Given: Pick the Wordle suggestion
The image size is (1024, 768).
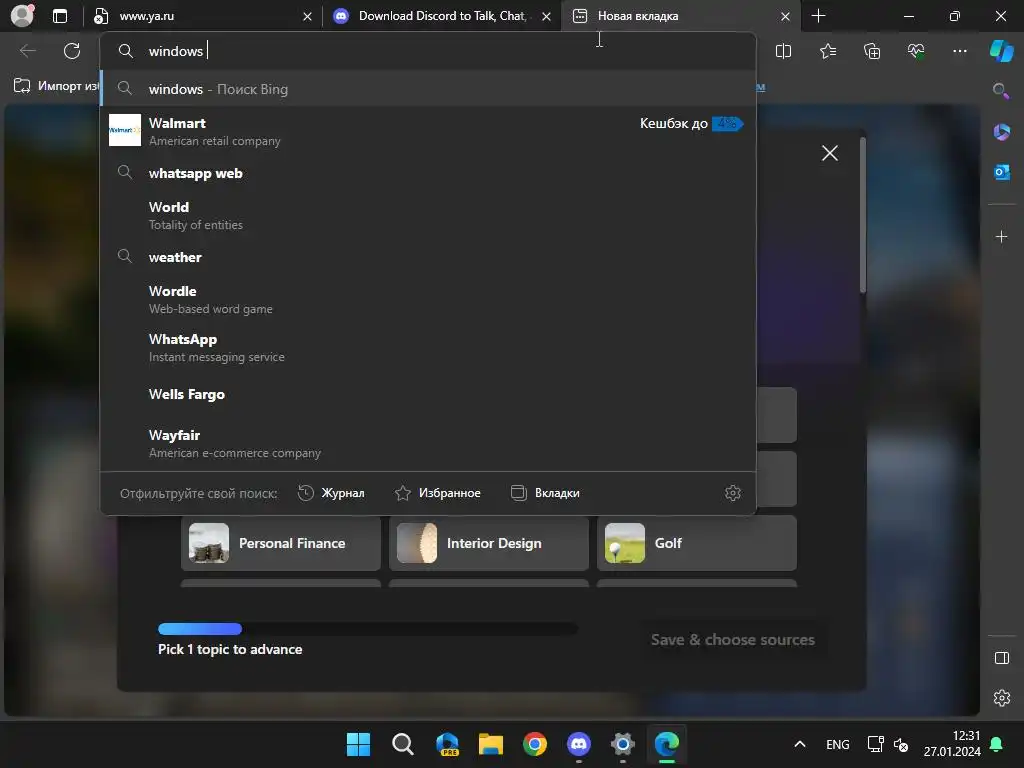Looking at the screenshot, I should 428,299.
